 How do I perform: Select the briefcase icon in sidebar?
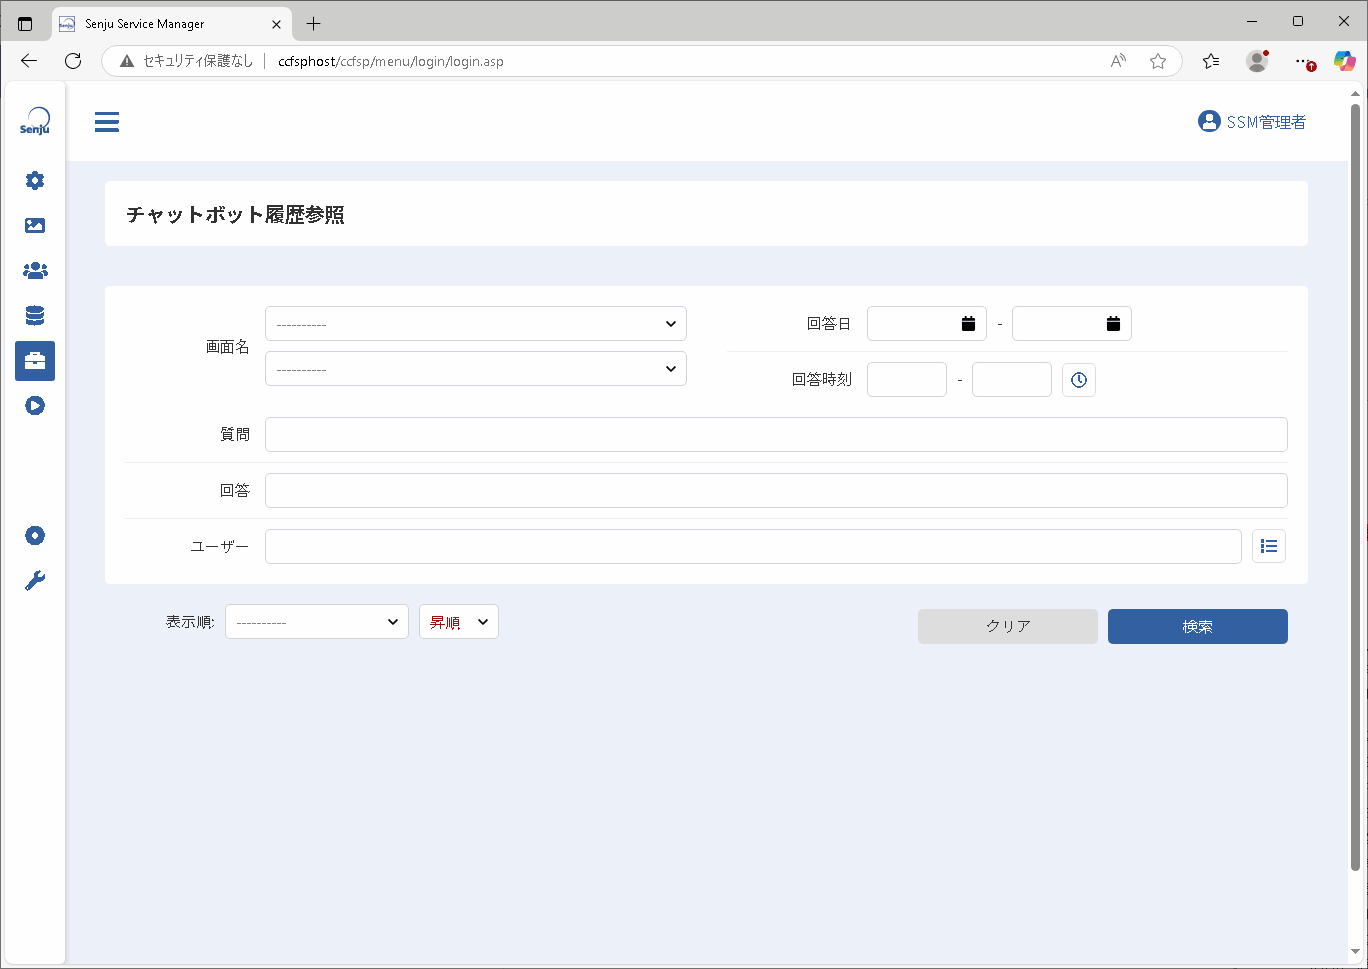coord(35,361)
